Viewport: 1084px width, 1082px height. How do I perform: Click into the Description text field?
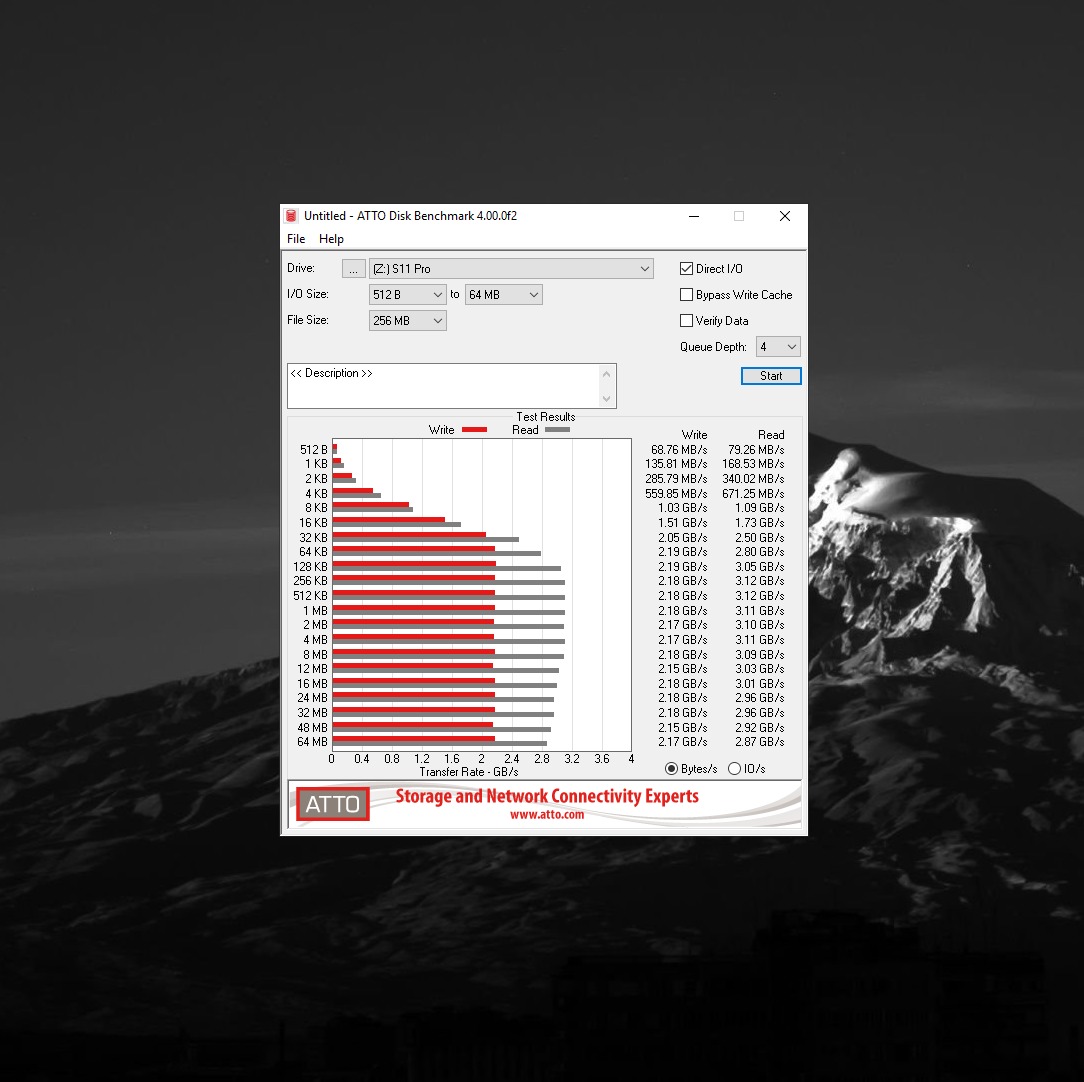[x=443, y=386]
